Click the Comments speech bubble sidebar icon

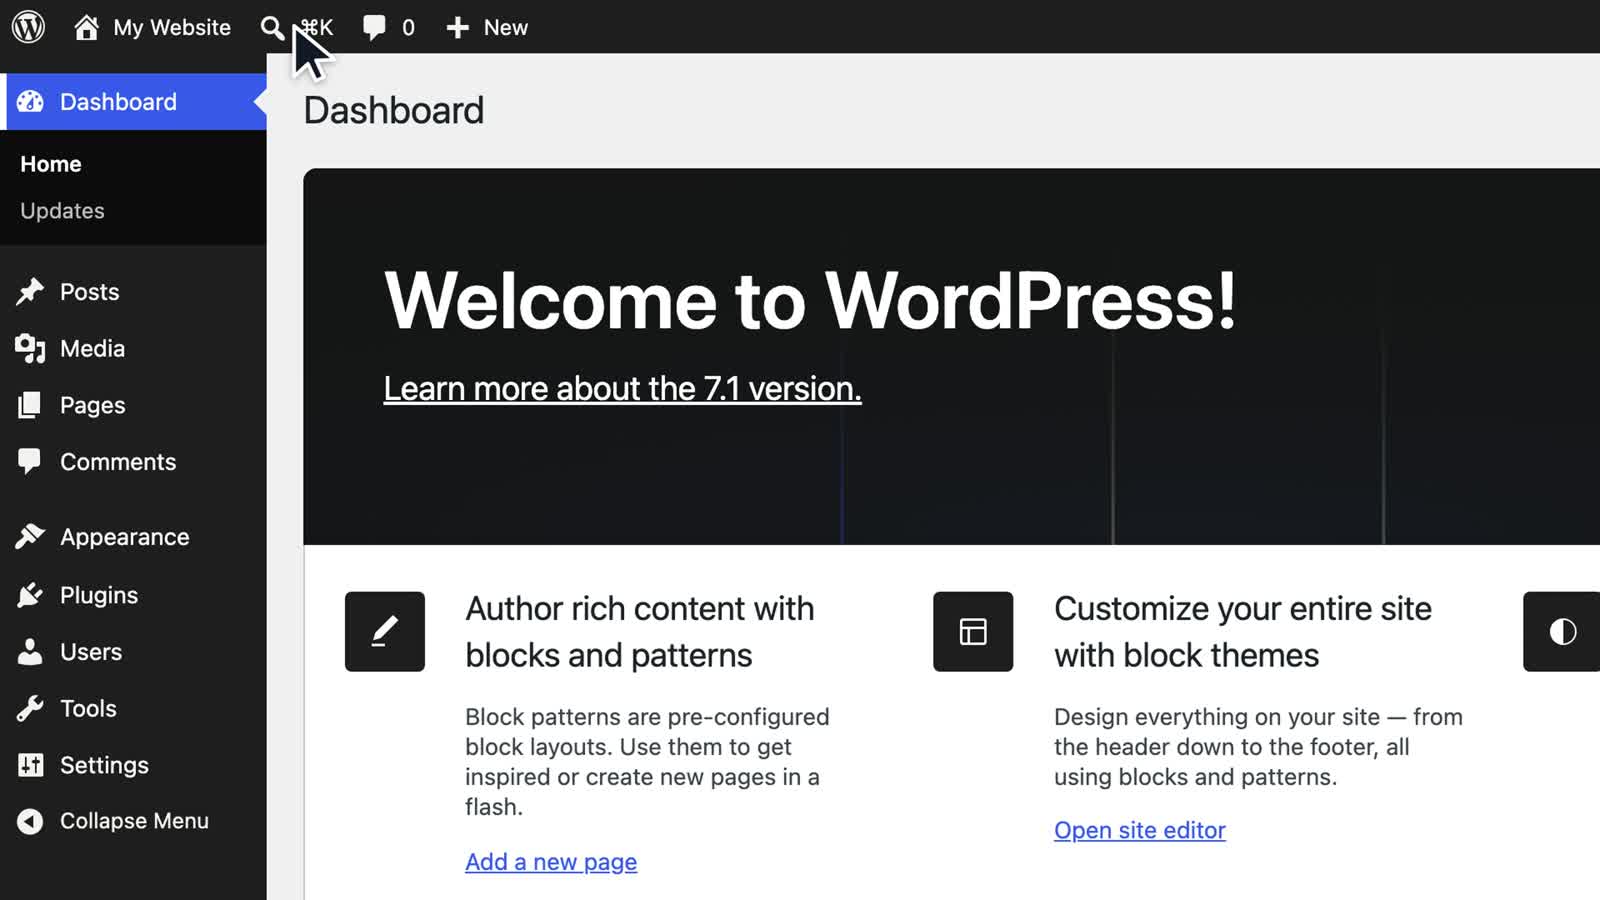click(30, 461)
